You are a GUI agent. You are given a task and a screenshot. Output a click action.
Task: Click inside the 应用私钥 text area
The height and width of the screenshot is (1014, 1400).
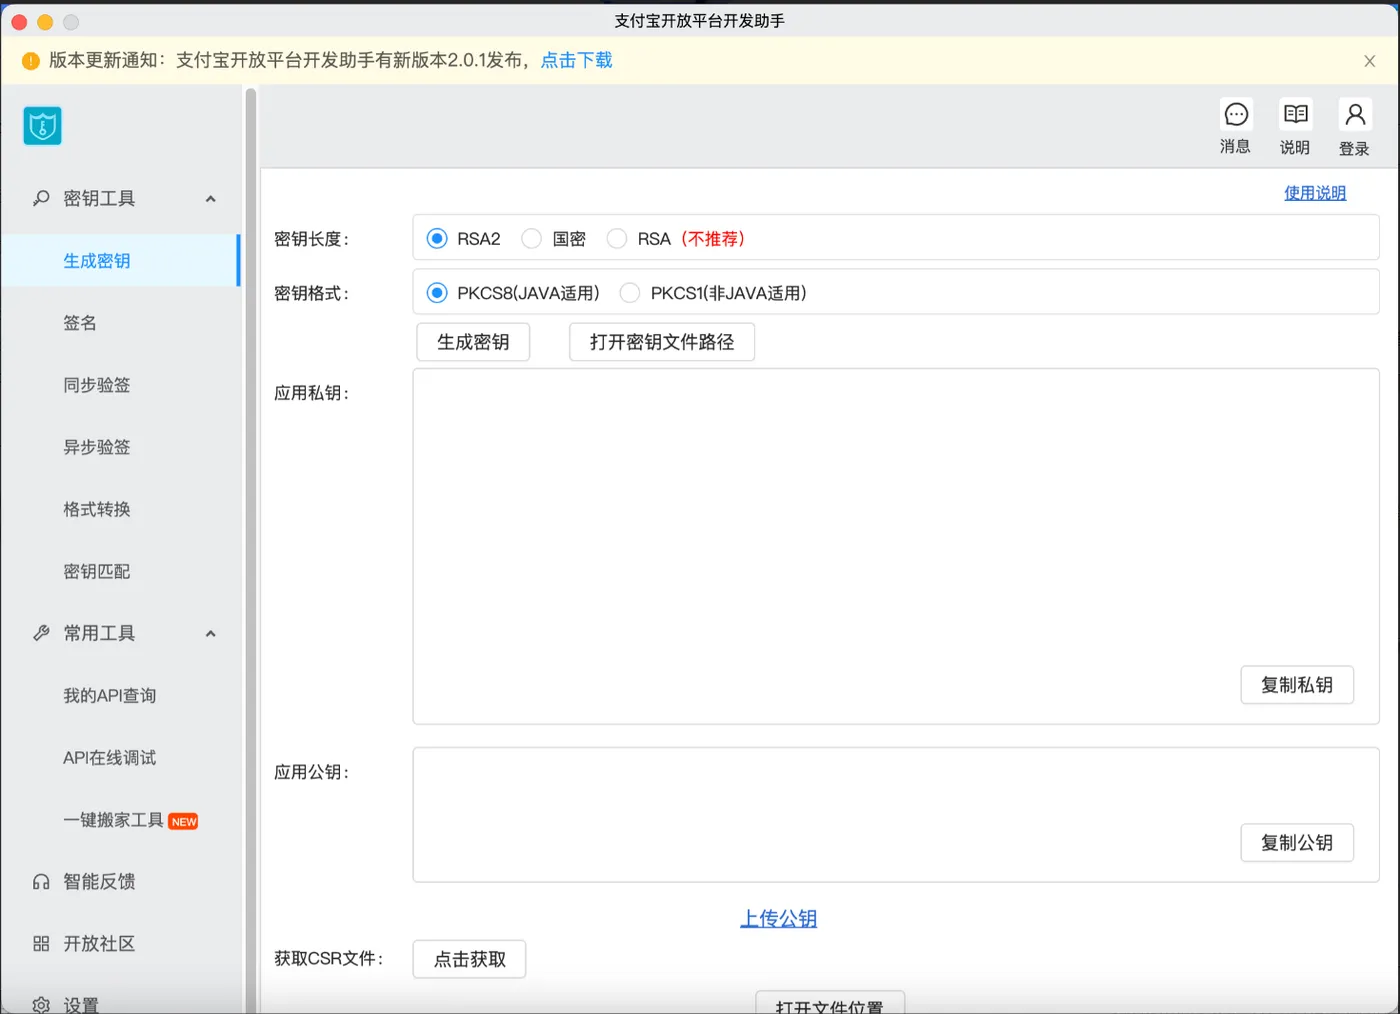[x=896, y=546]
